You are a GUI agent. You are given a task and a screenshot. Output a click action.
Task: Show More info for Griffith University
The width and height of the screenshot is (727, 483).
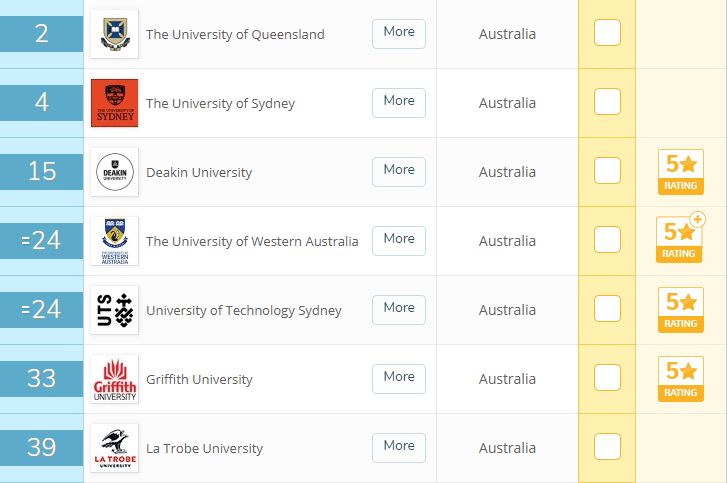(399, 379)
